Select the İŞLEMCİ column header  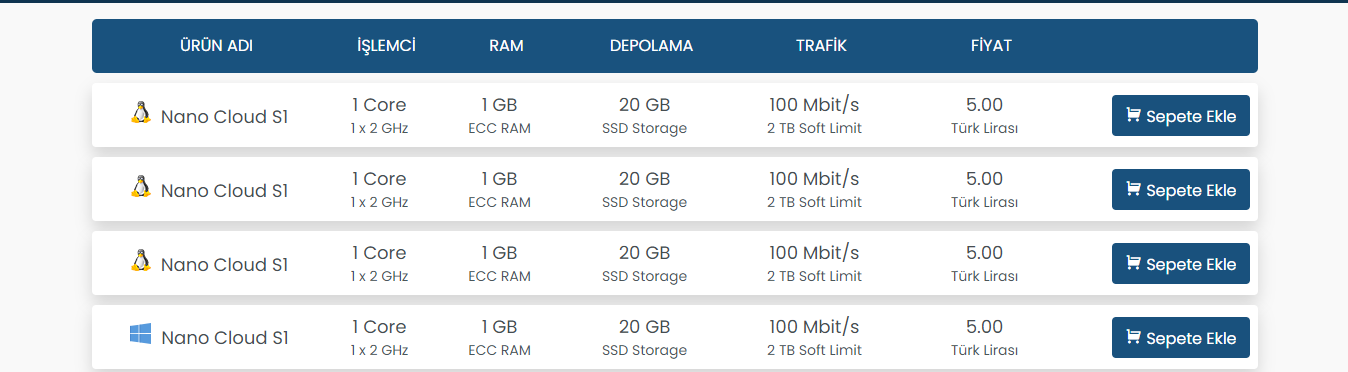coord(386,46)
